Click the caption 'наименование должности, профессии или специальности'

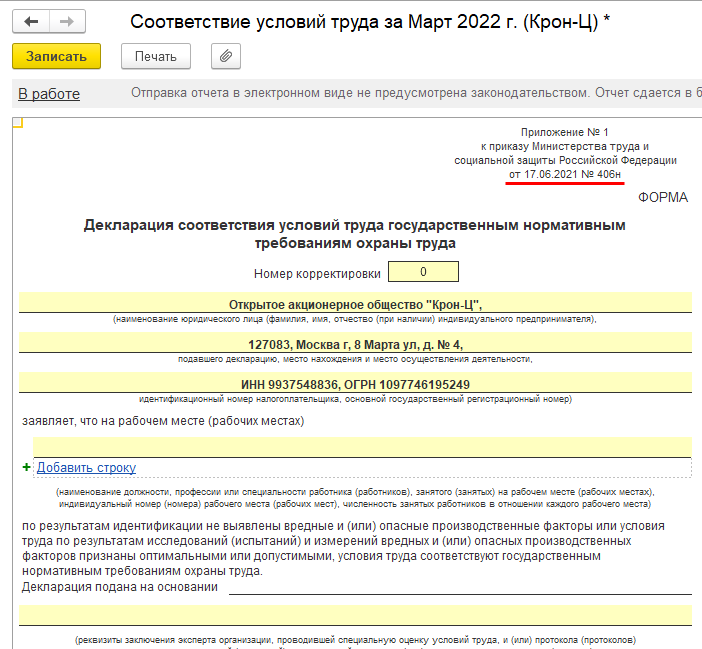[355, 498]
